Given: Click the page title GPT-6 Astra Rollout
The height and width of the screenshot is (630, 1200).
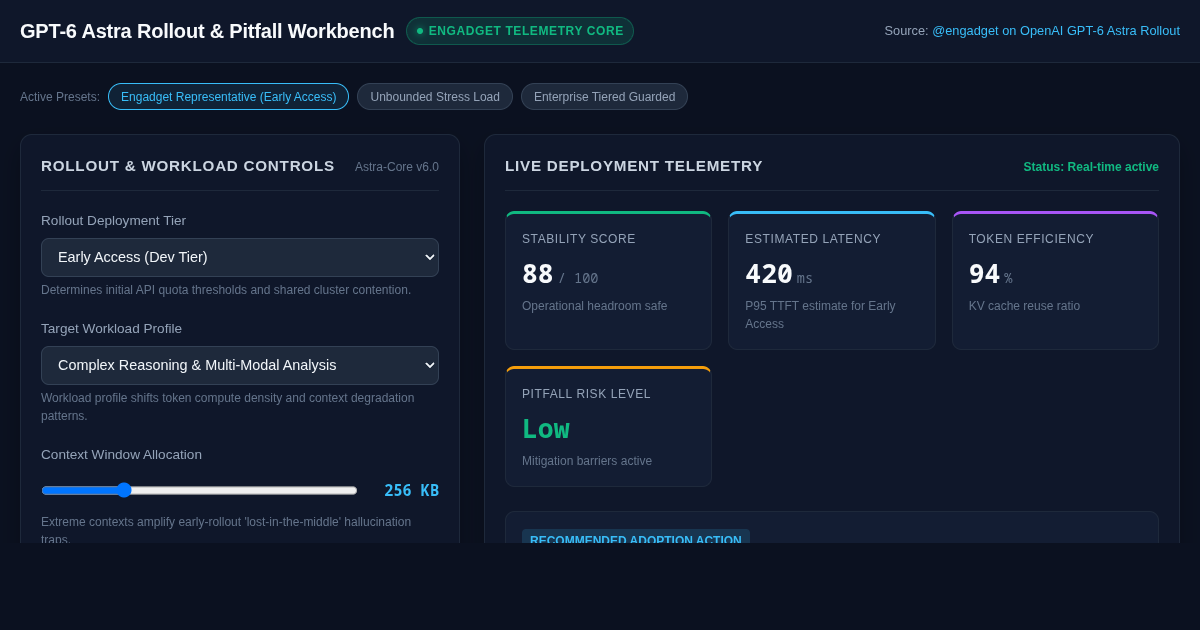Looking at the screenshot, I should pos(207,31).
